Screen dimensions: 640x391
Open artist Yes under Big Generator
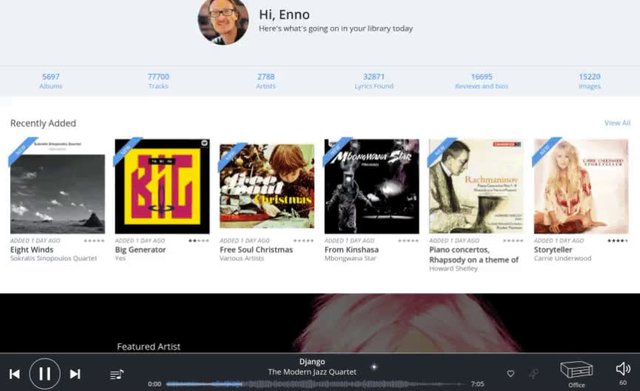120,258
